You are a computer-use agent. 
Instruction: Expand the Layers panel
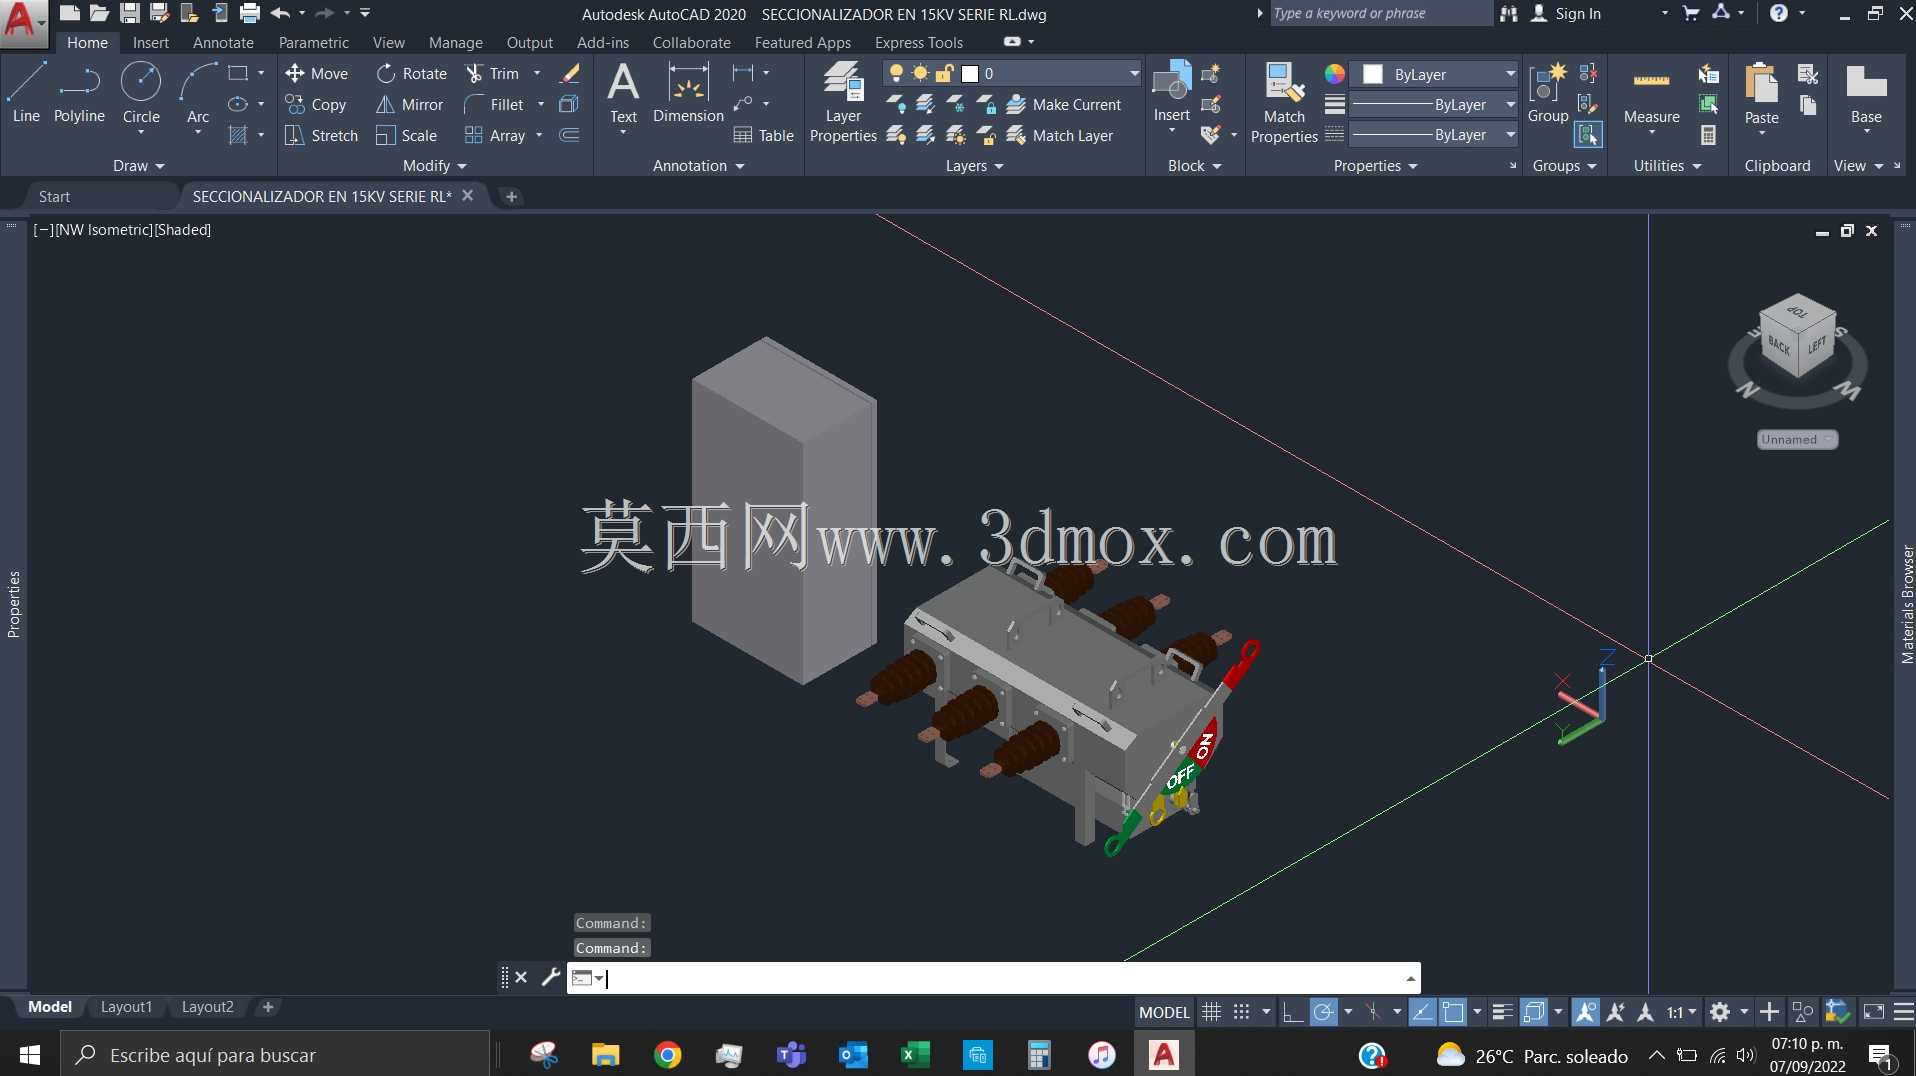[x=974, y=166]
